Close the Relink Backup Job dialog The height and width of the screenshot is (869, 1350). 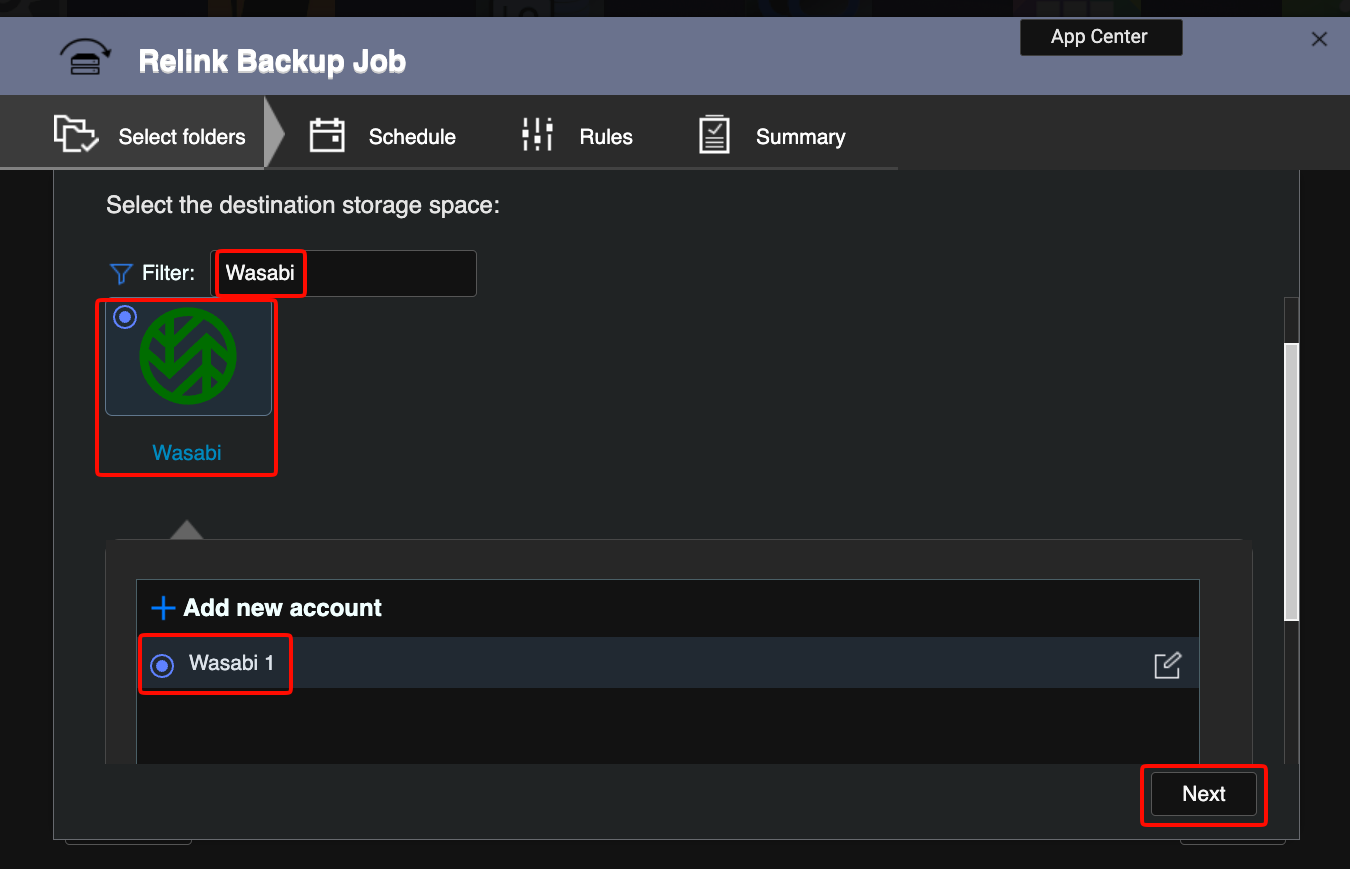click(x=1319, y=39)
